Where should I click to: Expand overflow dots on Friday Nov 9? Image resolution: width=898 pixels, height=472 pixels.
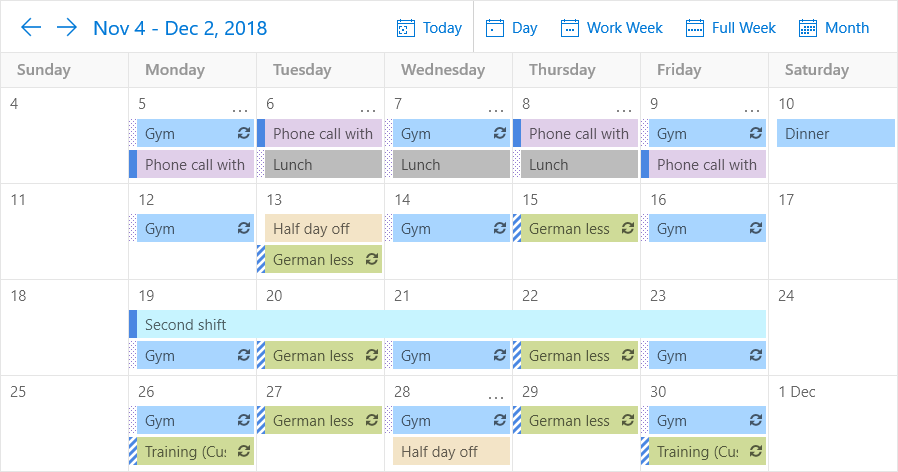click(752, 109)
